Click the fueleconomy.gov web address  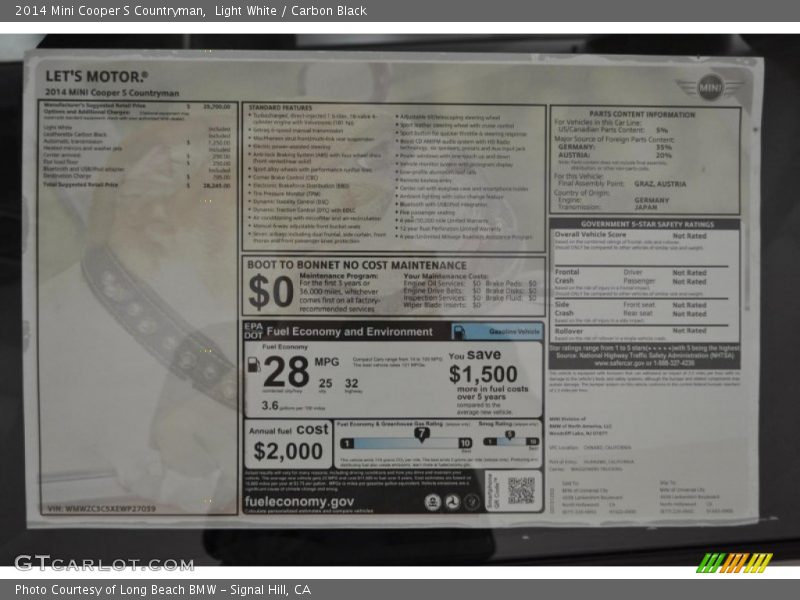pyautogui.click(x=300, y=501)
